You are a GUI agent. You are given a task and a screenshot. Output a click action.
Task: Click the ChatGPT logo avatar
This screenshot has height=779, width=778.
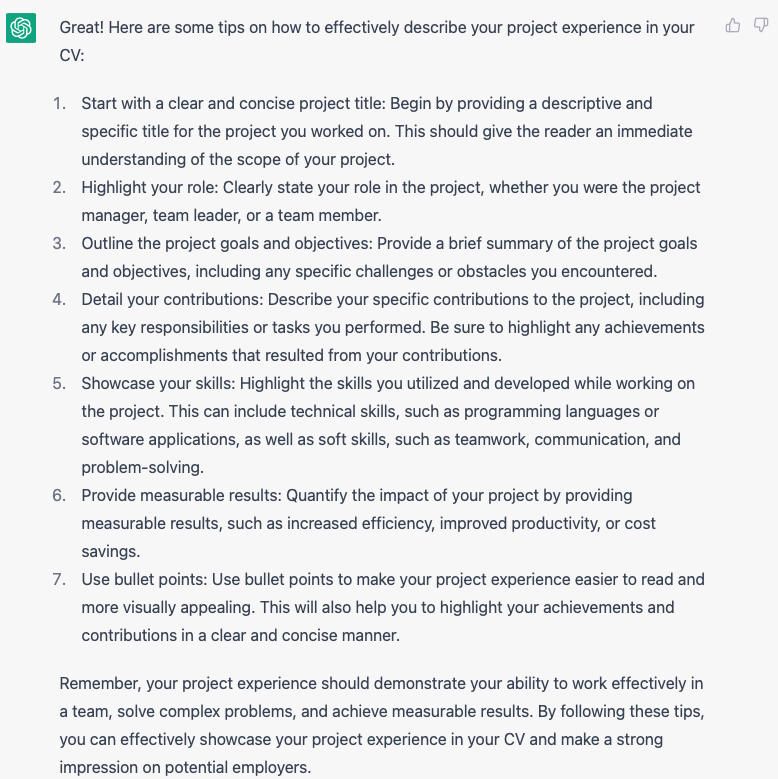point(21,28)
